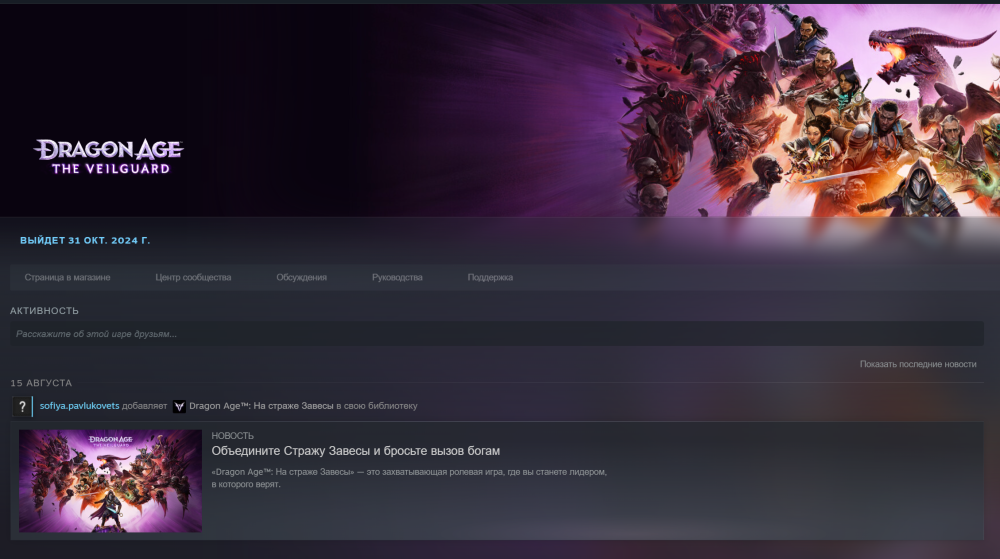Open the sofiya.pavlukovets profile link
This screenshot has width=1000, height=559.
coord(80,406)
